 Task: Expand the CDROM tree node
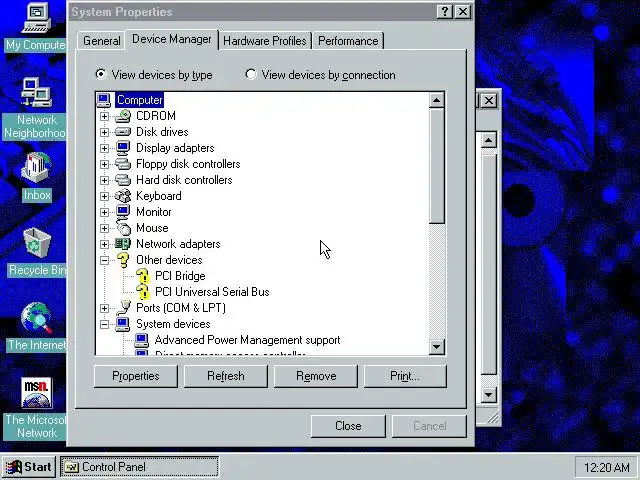point(104,116)
